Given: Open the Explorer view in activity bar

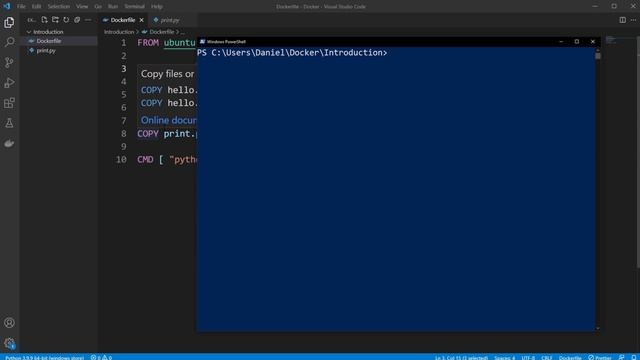Looking at the screenshot, I should [9, 22].
